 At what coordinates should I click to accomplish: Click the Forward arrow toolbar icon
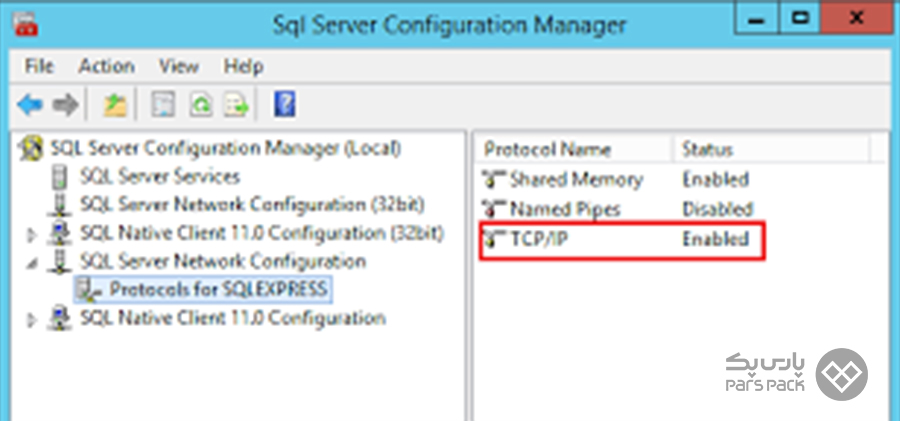[65, 105]
